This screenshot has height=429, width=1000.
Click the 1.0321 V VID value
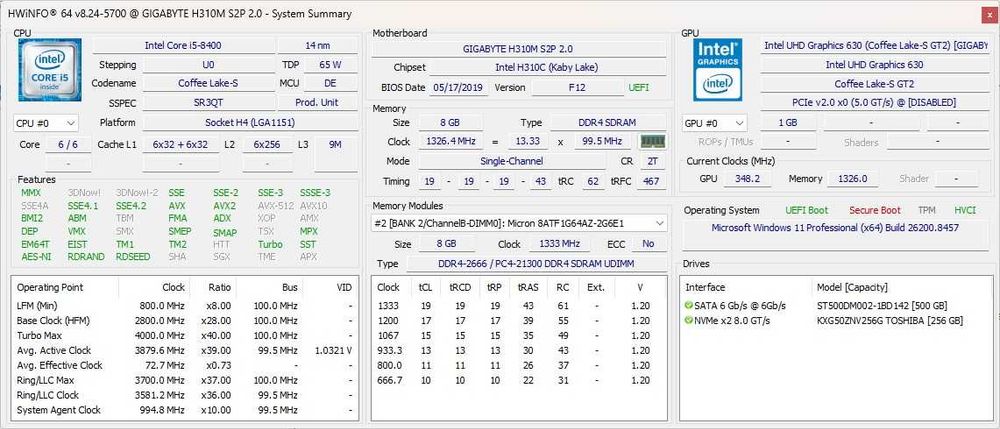pos(334,351)
